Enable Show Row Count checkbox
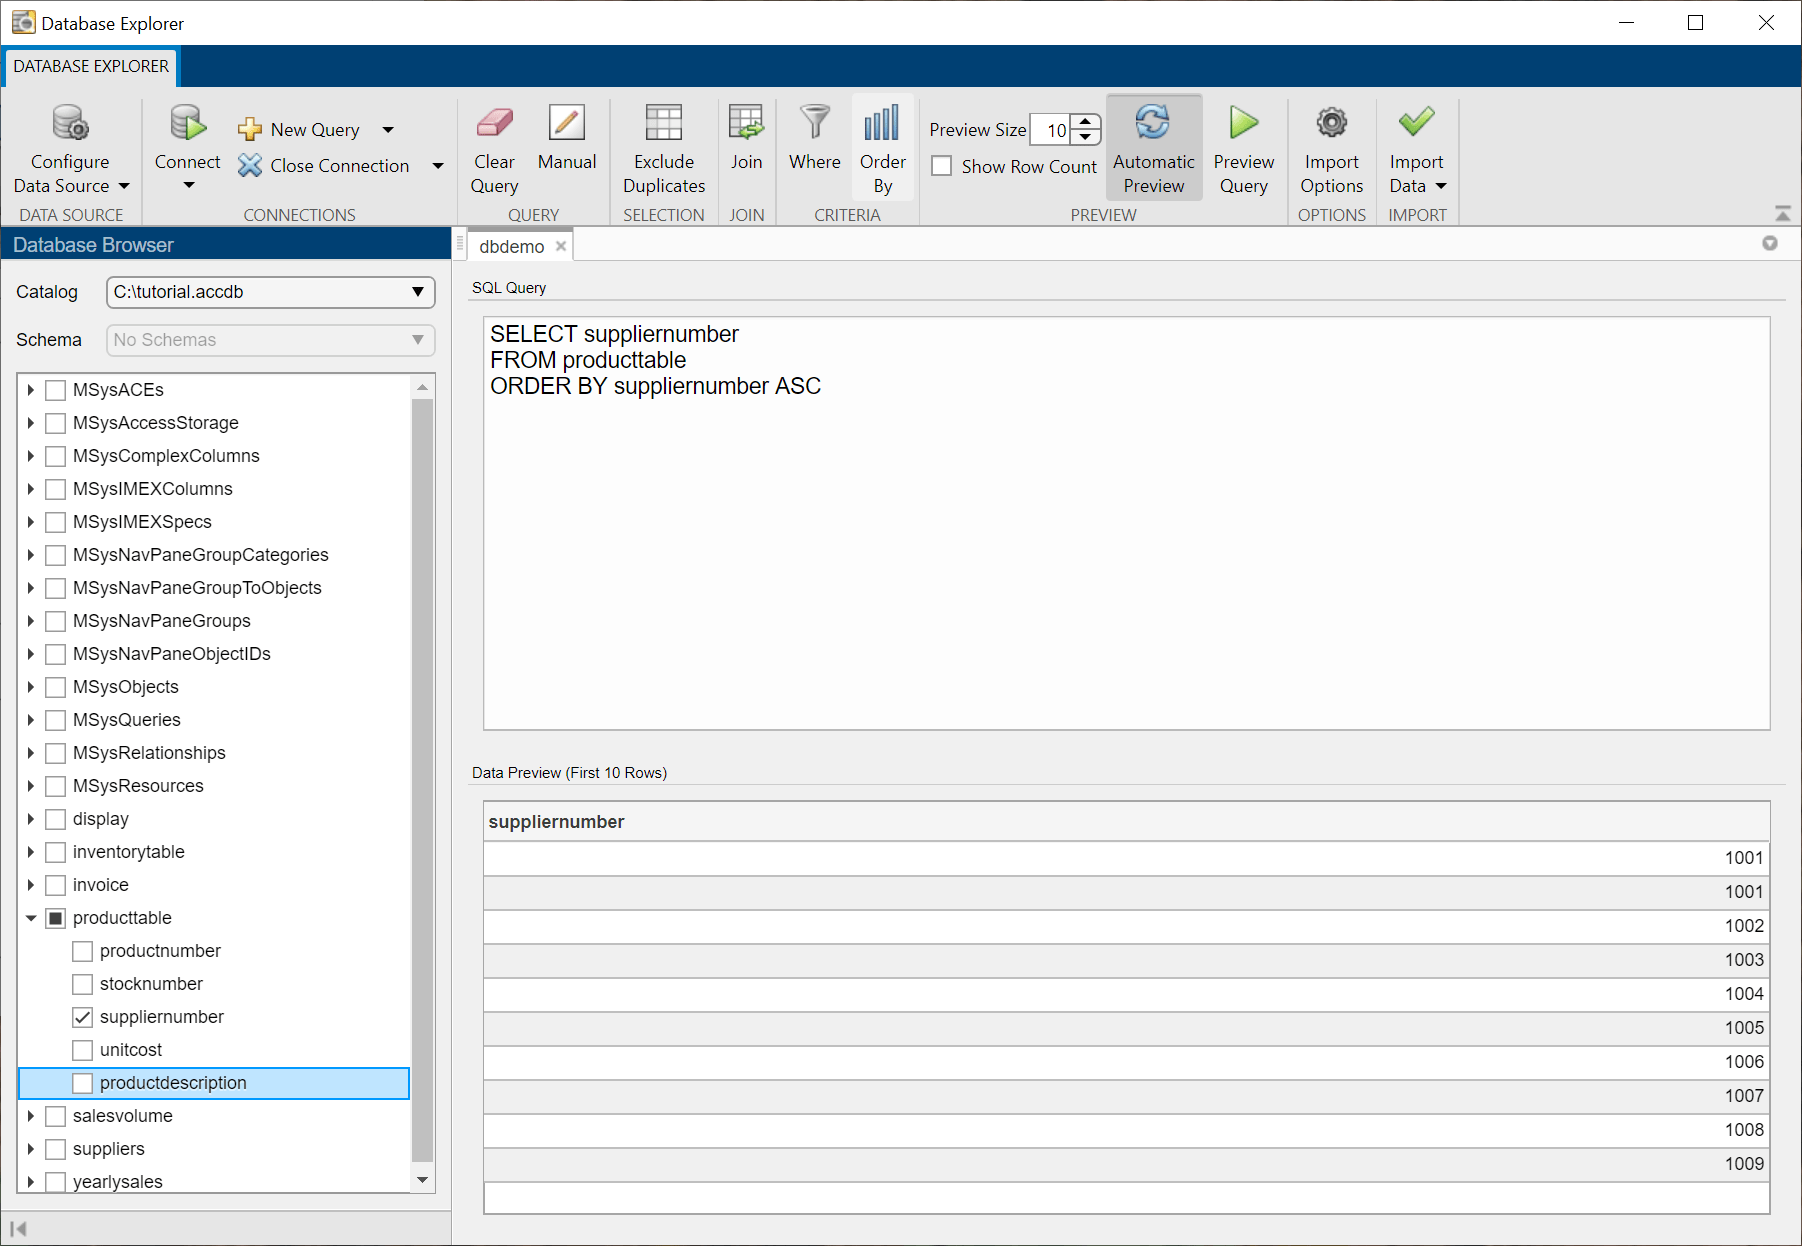Image resolution: width=1802 pixels, height=1246 pixels. coord(942,166)
